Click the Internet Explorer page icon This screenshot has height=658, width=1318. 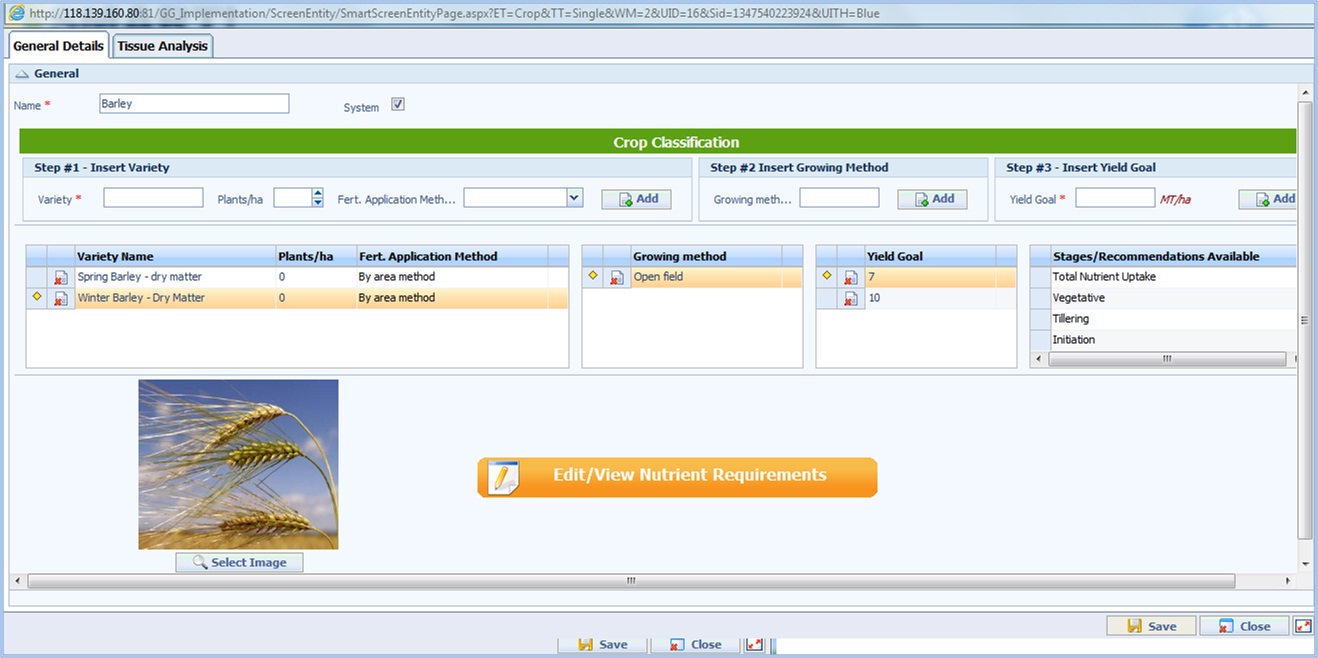point(16,13)
